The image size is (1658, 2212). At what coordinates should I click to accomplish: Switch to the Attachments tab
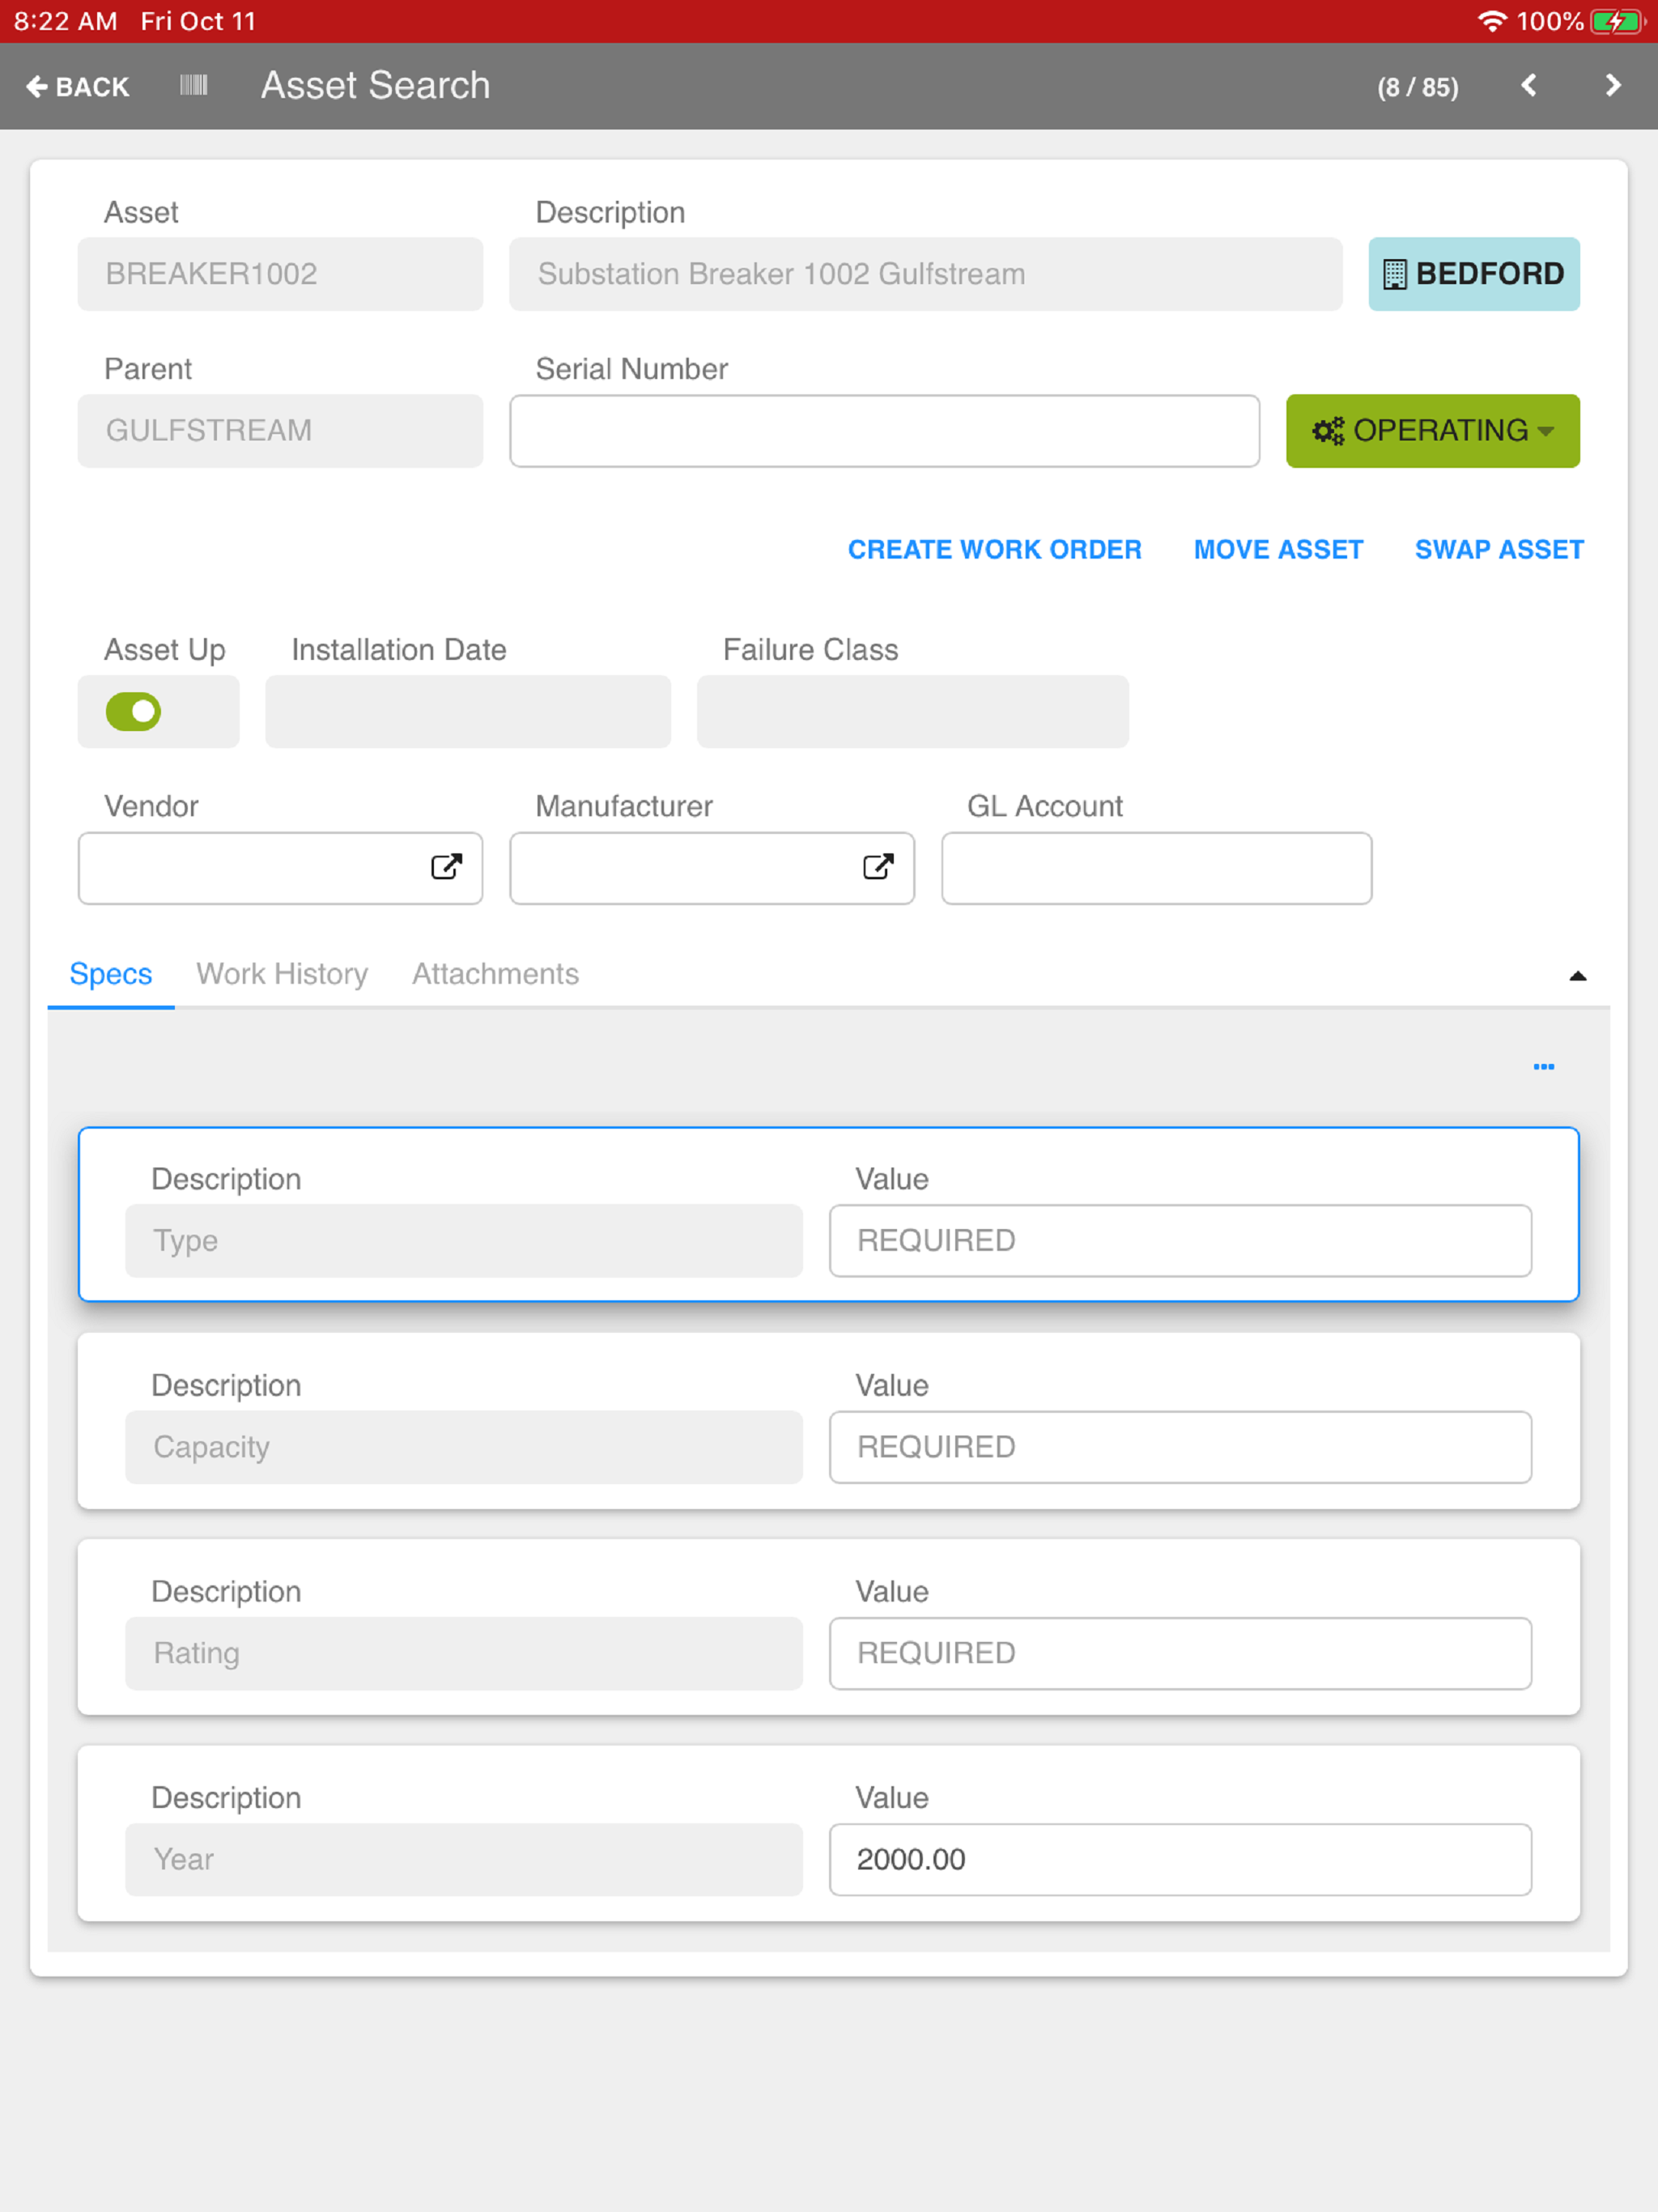[495, 974]
